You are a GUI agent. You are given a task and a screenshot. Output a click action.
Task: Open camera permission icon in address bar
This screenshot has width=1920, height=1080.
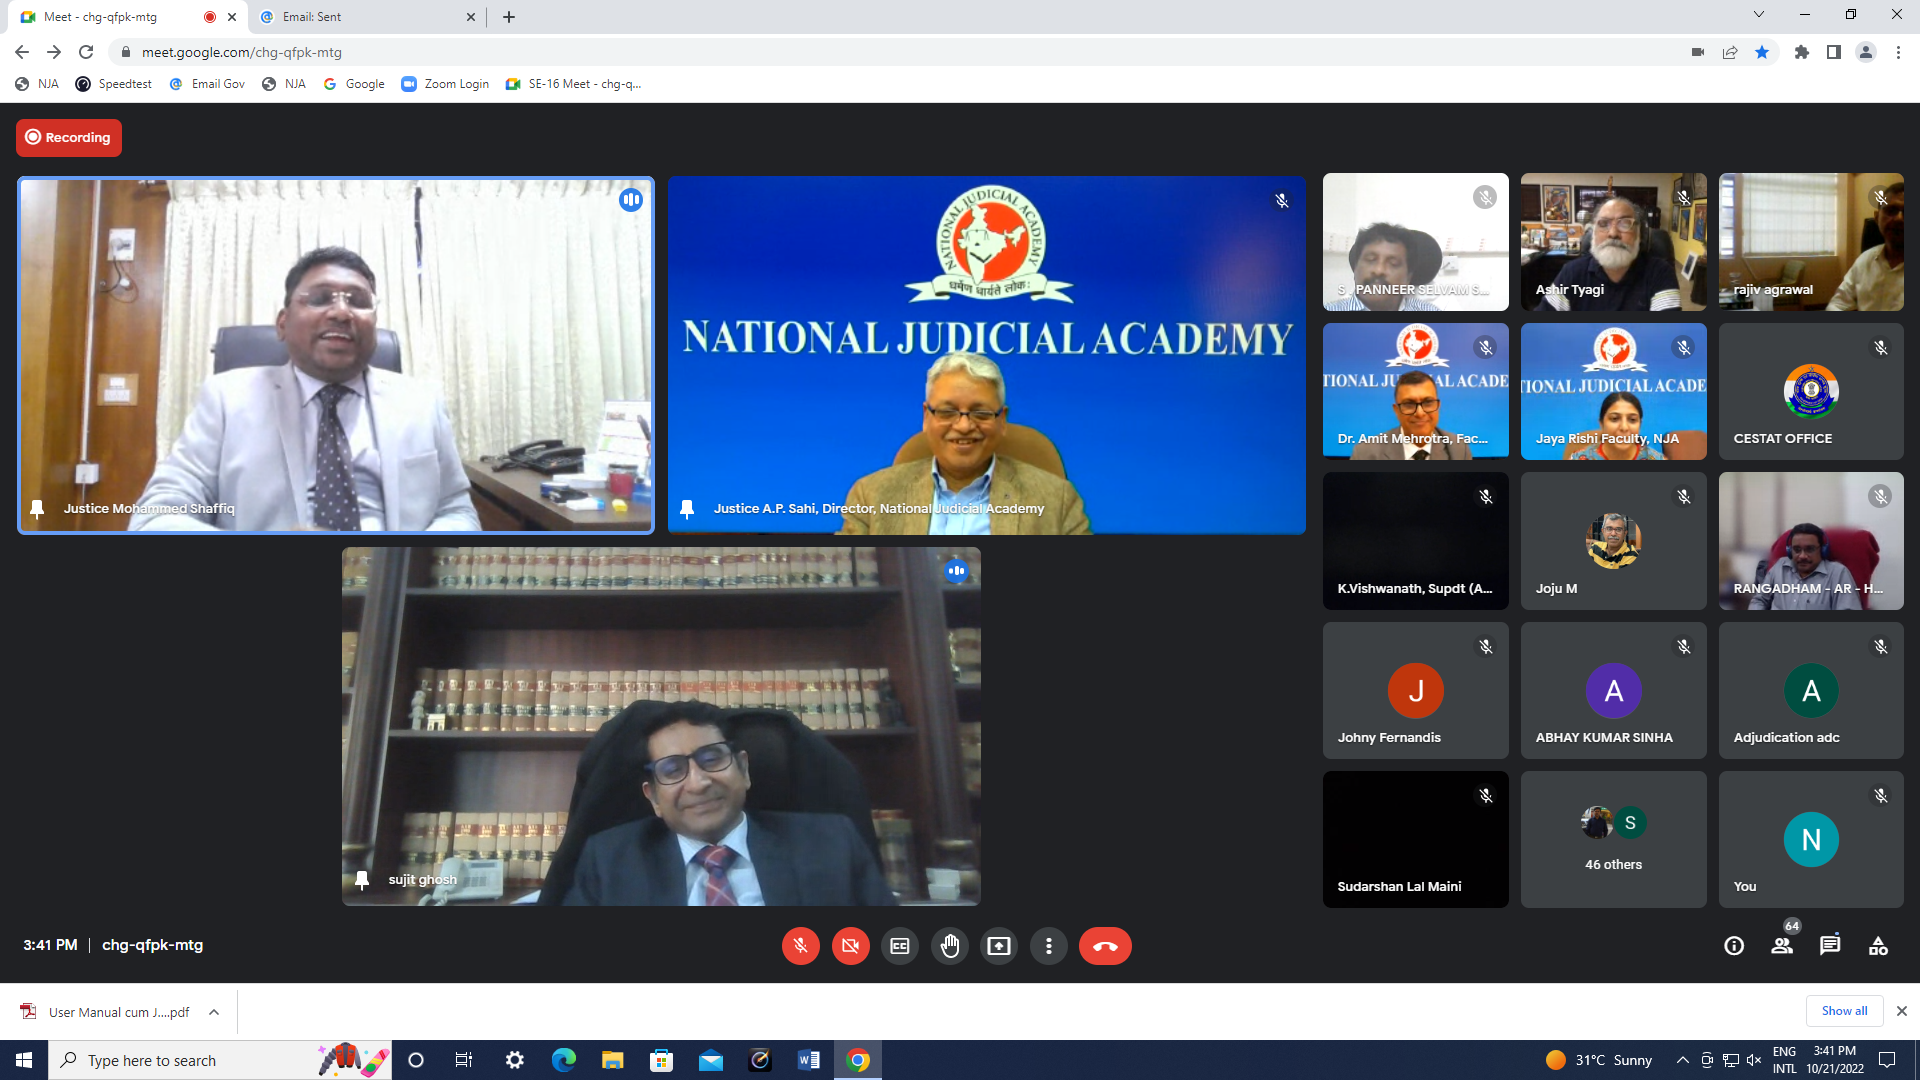pos(1698,52)
